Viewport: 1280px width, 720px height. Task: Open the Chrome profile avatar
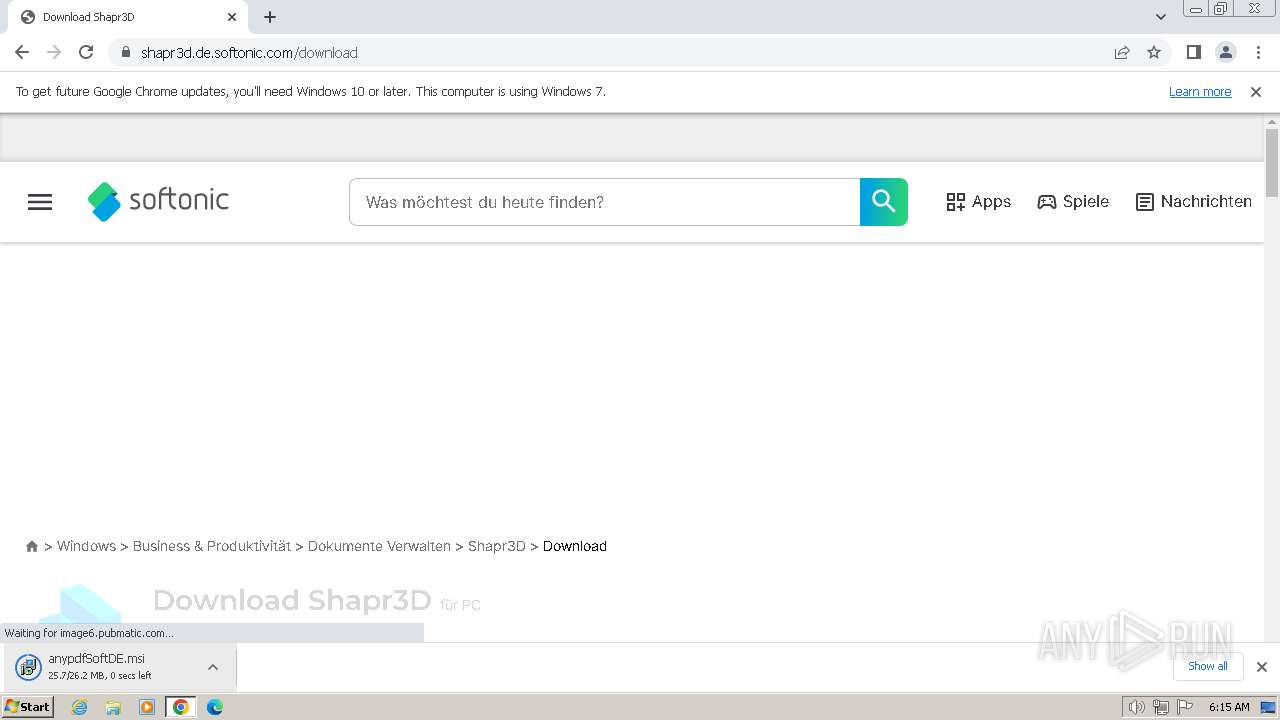coord(1226,52)
